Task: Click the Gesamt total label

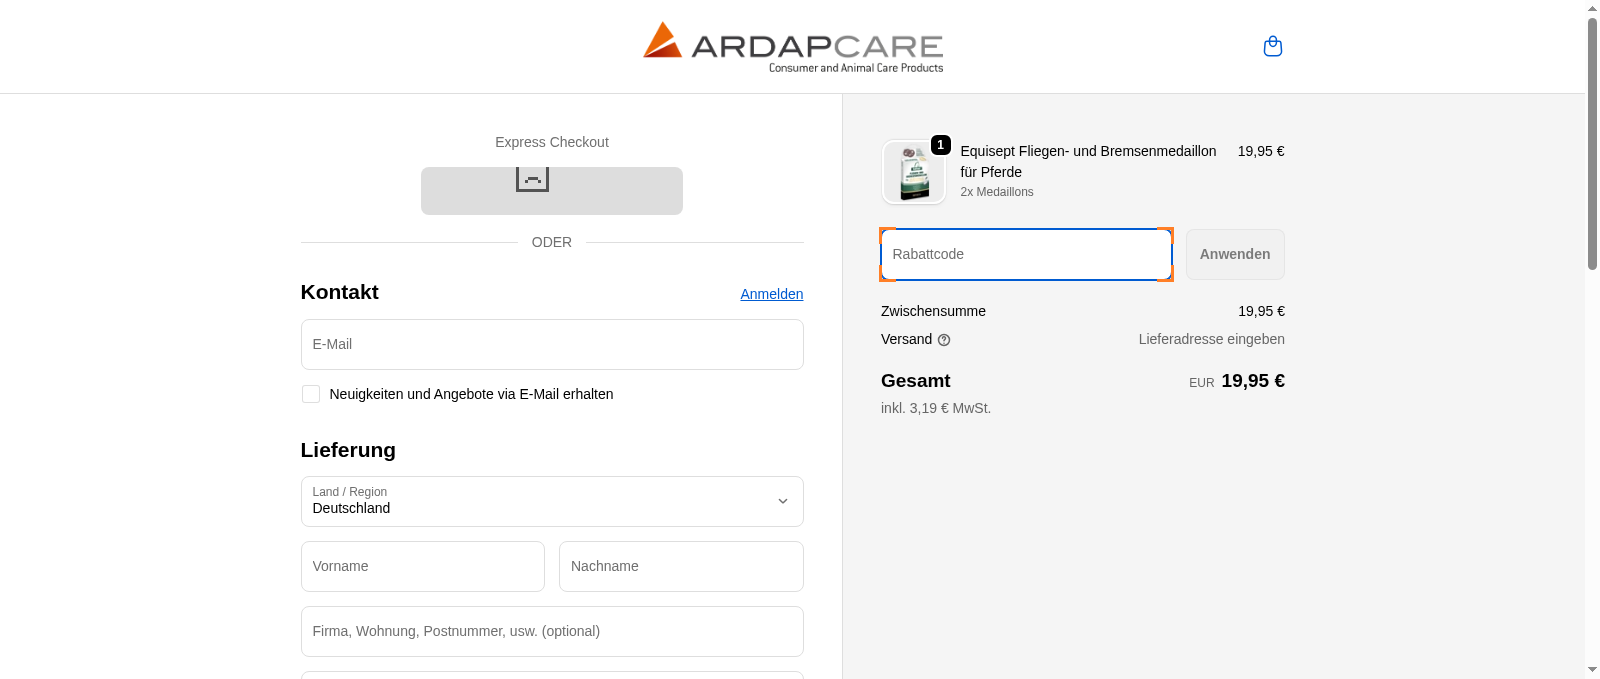Action: [916, 381]
